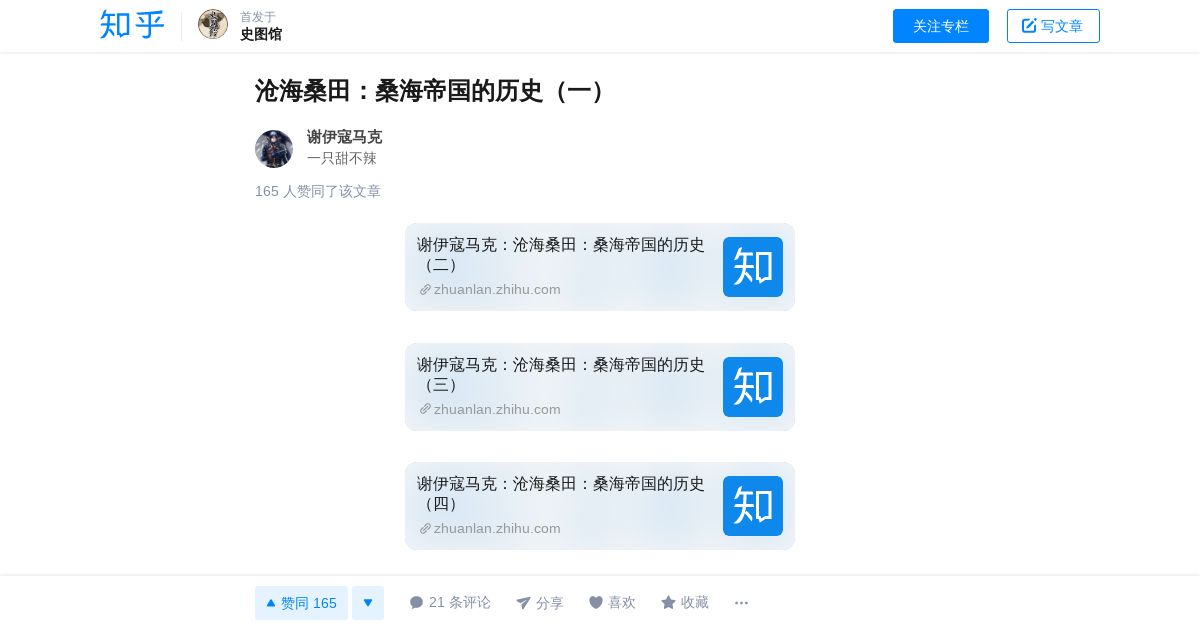The image size is (1200, 630).
Task: Upvote with 赞同 165 button
Action: (301, 603)
